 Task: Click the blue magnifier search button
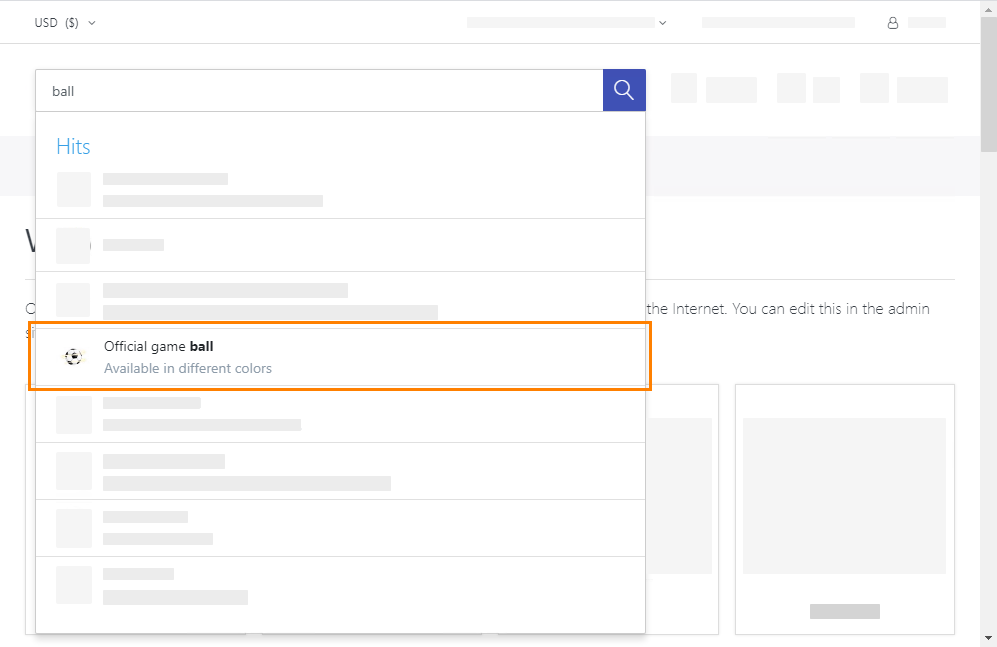tap(624, 90)
